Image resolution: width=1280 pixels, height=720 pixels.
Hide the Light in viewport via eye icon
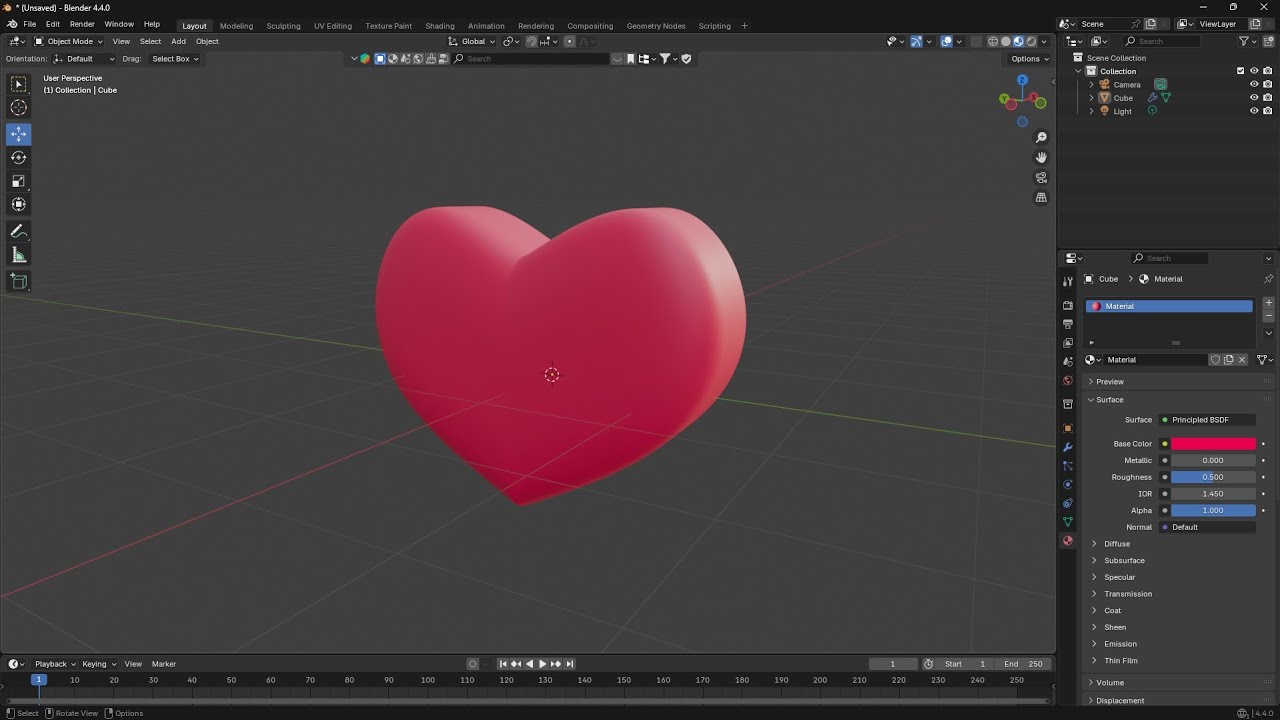tap(1254, 111)
